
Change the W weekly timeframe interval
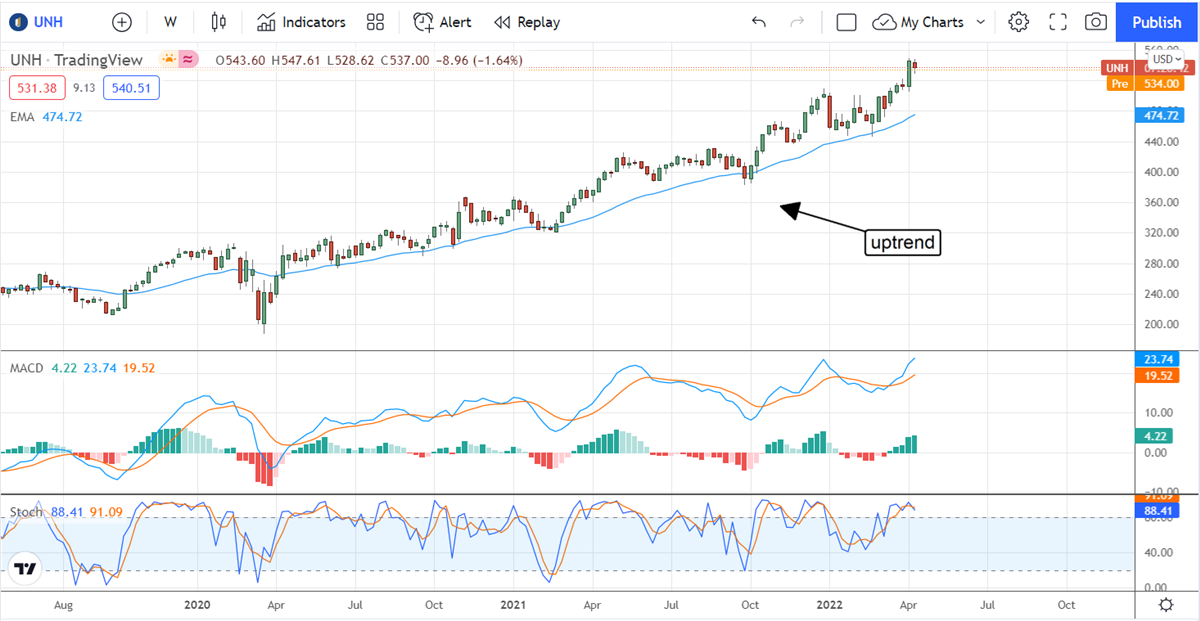[x=170, y=22]
